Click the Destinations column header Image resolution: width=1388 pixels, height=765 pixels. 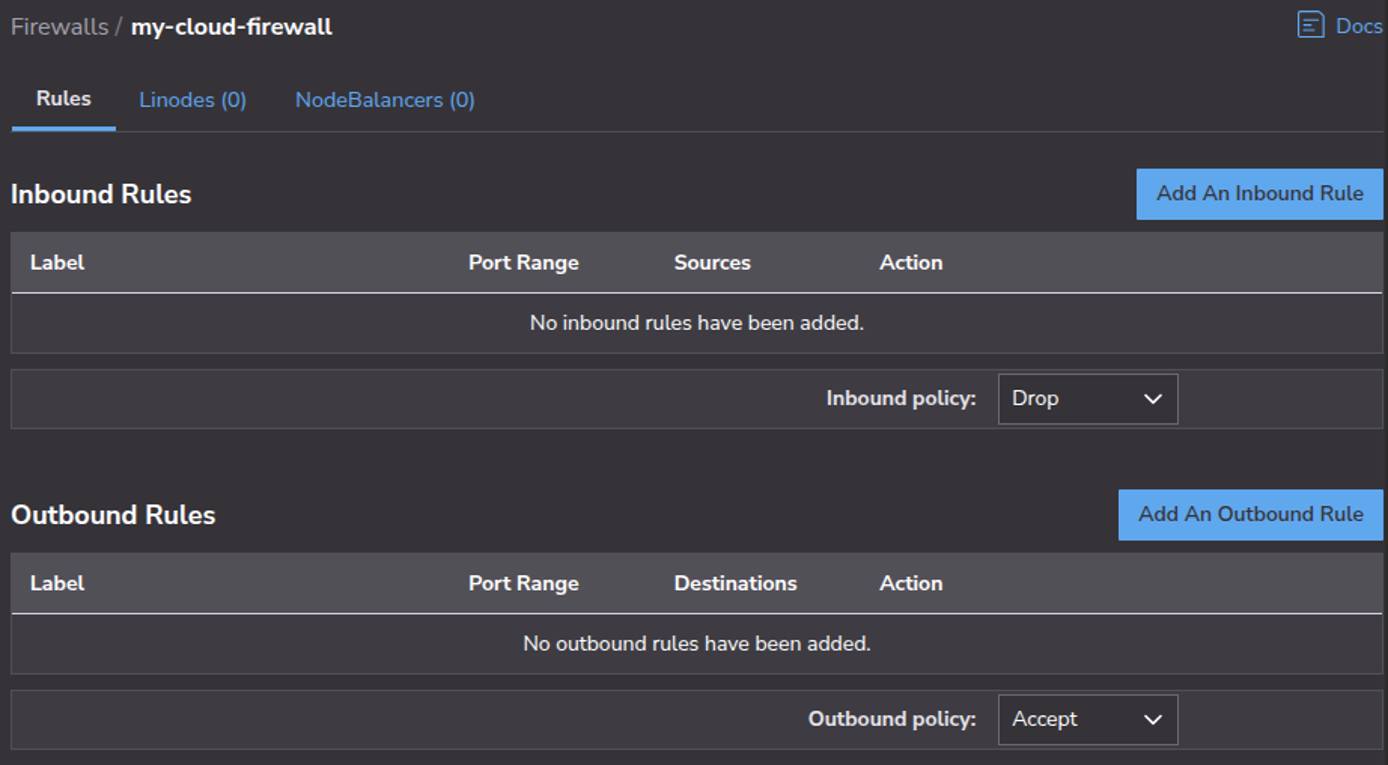click(x=735, y=583)
